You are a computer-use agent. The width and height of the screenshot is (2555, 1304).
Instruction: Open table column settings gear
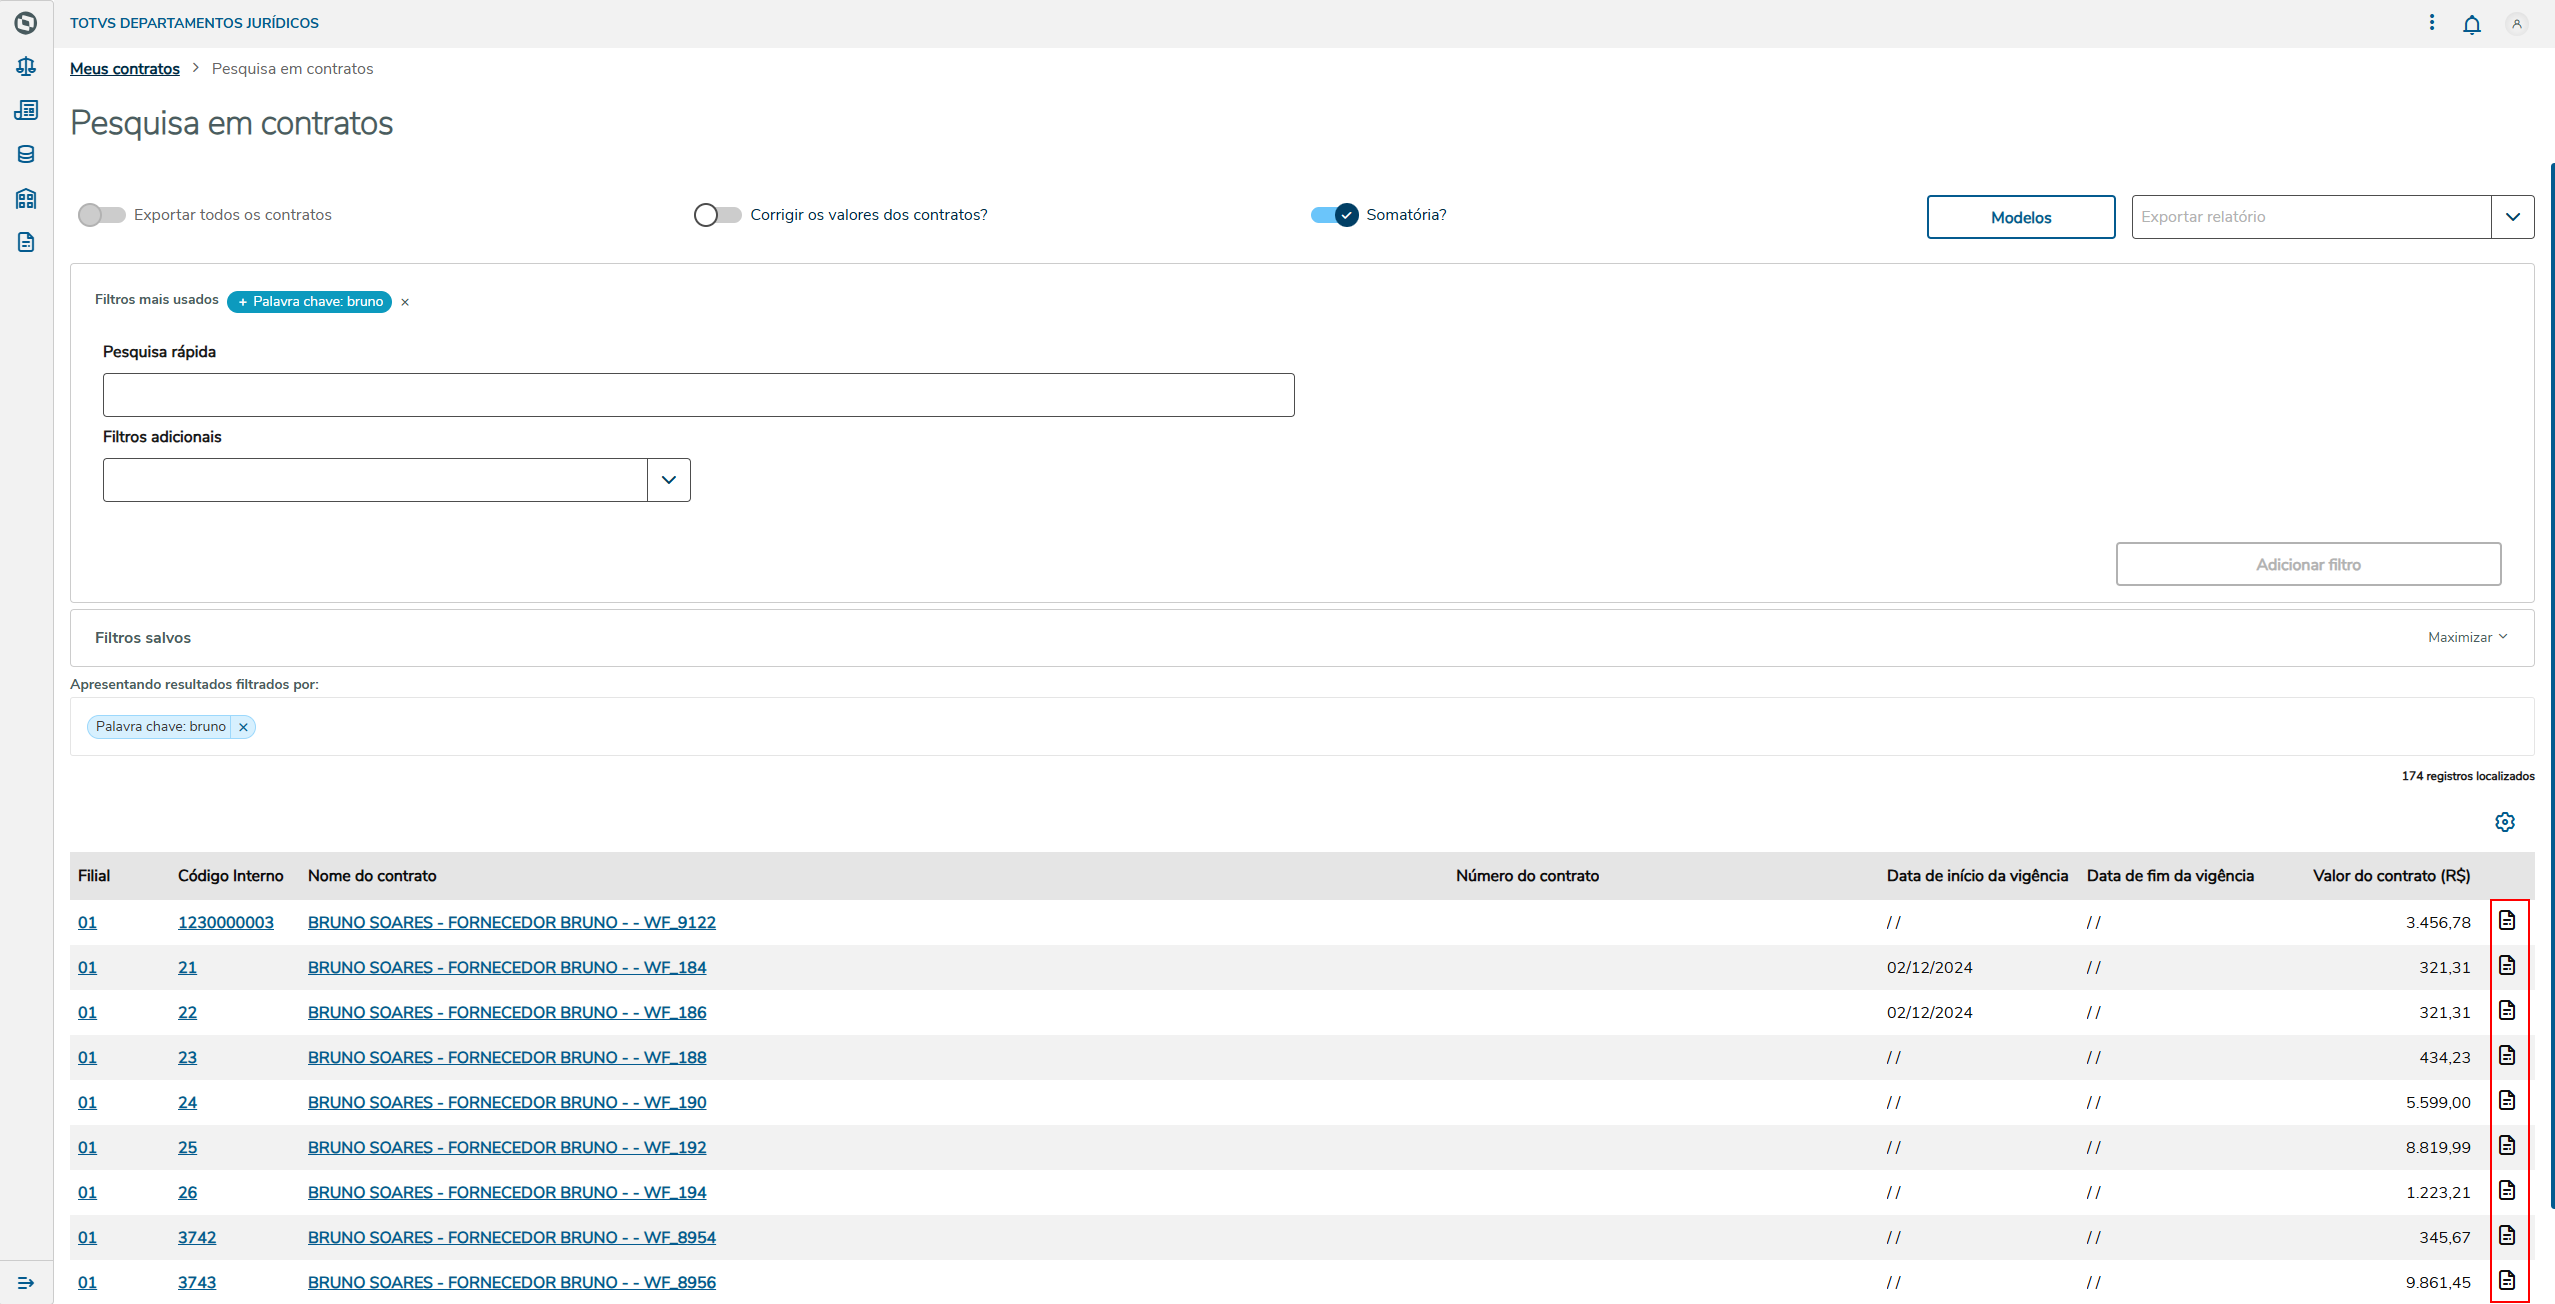coord(2504,822)
